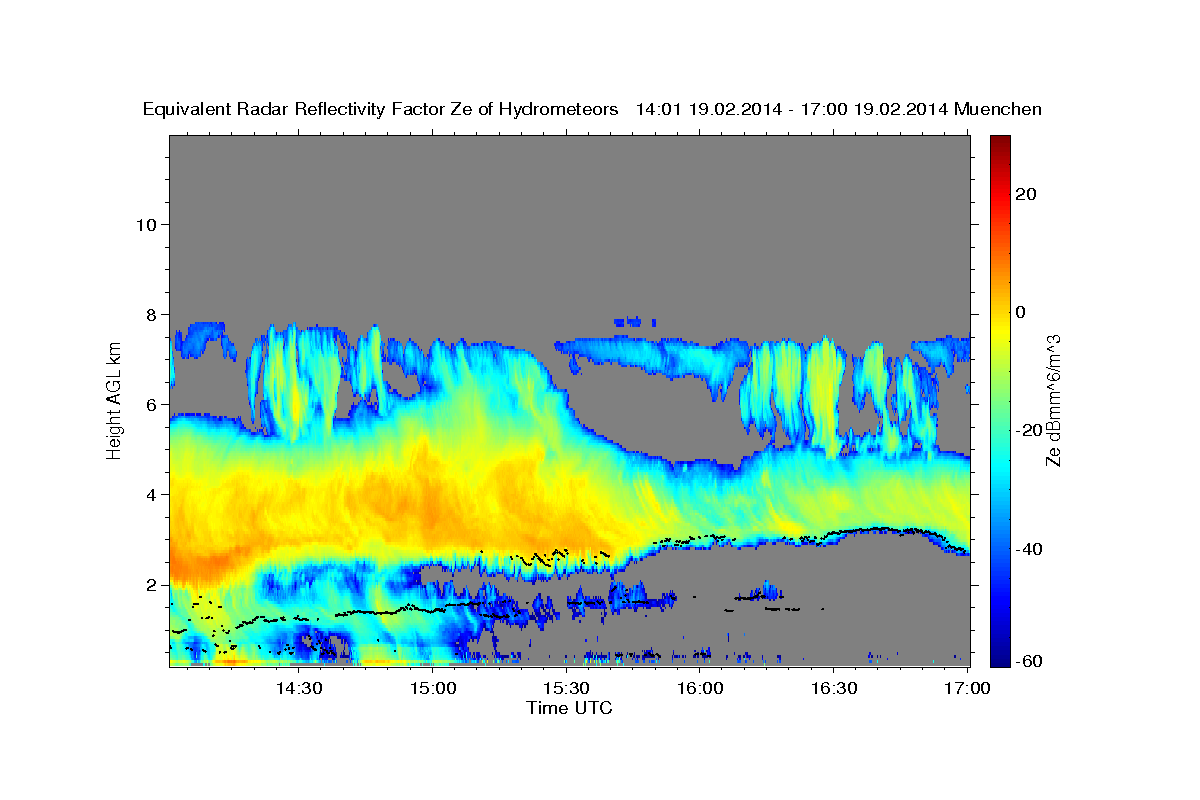Click the 16:00 time tick label
This screenshot has width=1200, height=800.
(700, 688)
